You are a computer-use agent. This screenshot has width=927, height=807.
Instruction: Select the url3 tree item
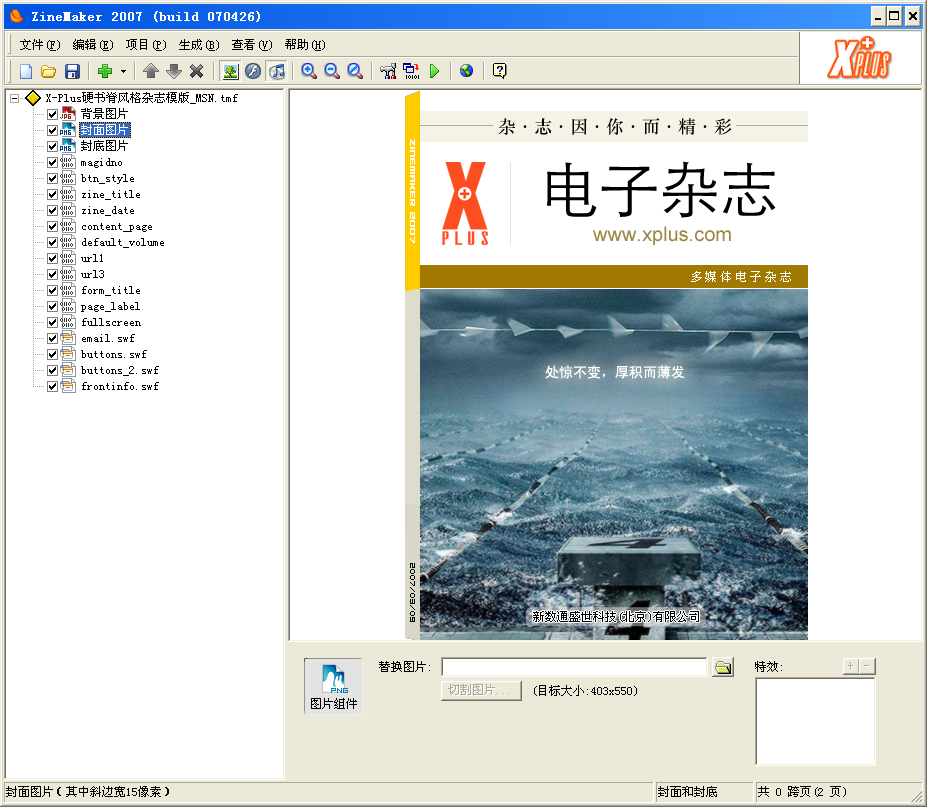(x=93, y=274)
